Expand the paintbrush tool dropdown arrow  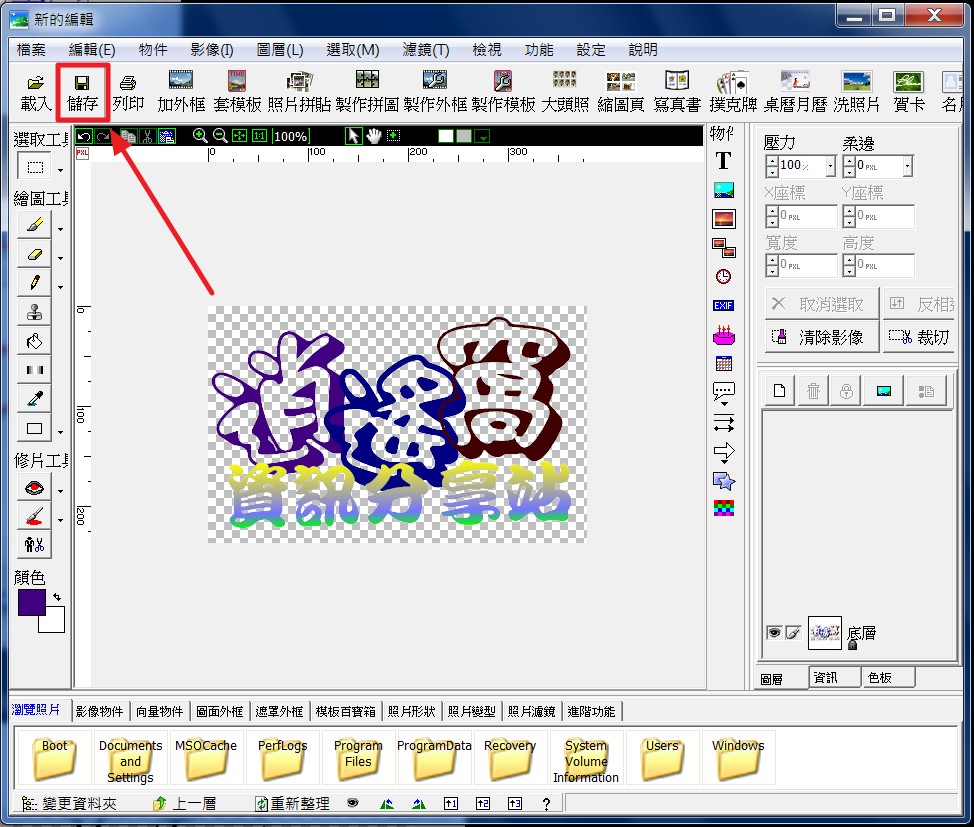click(x=60, y=229)
